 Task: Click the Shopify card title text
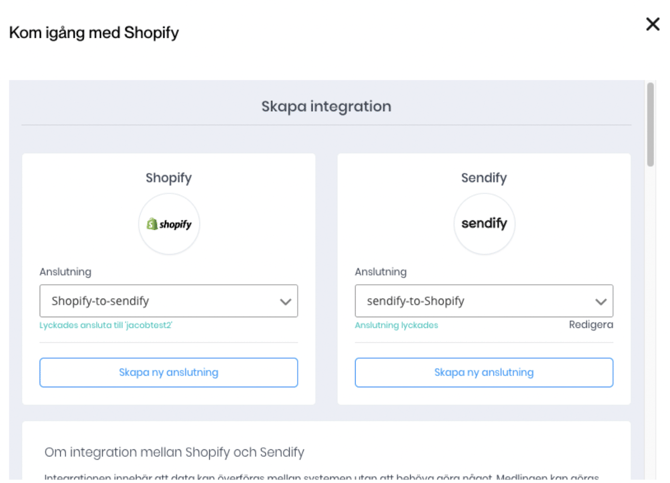(x=168, y=178)
